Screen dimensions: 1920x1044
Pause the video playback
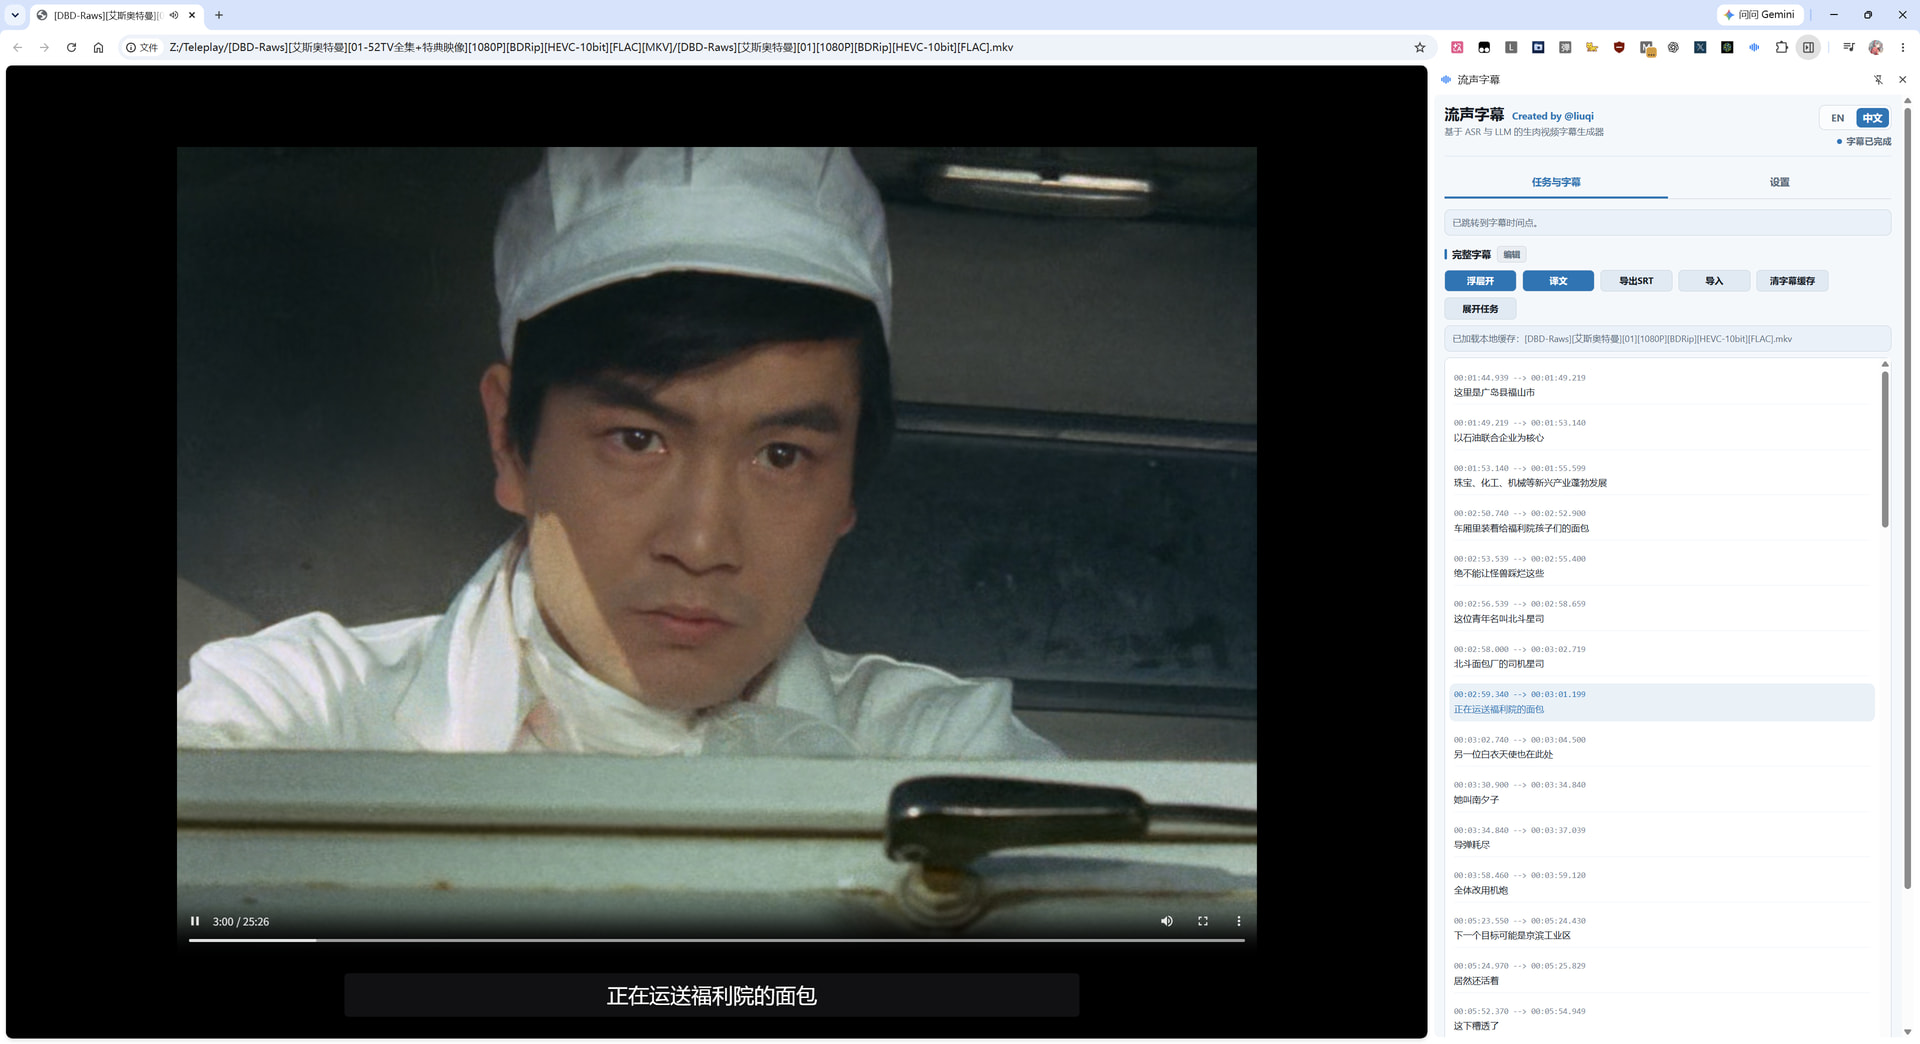click(195, 921)
